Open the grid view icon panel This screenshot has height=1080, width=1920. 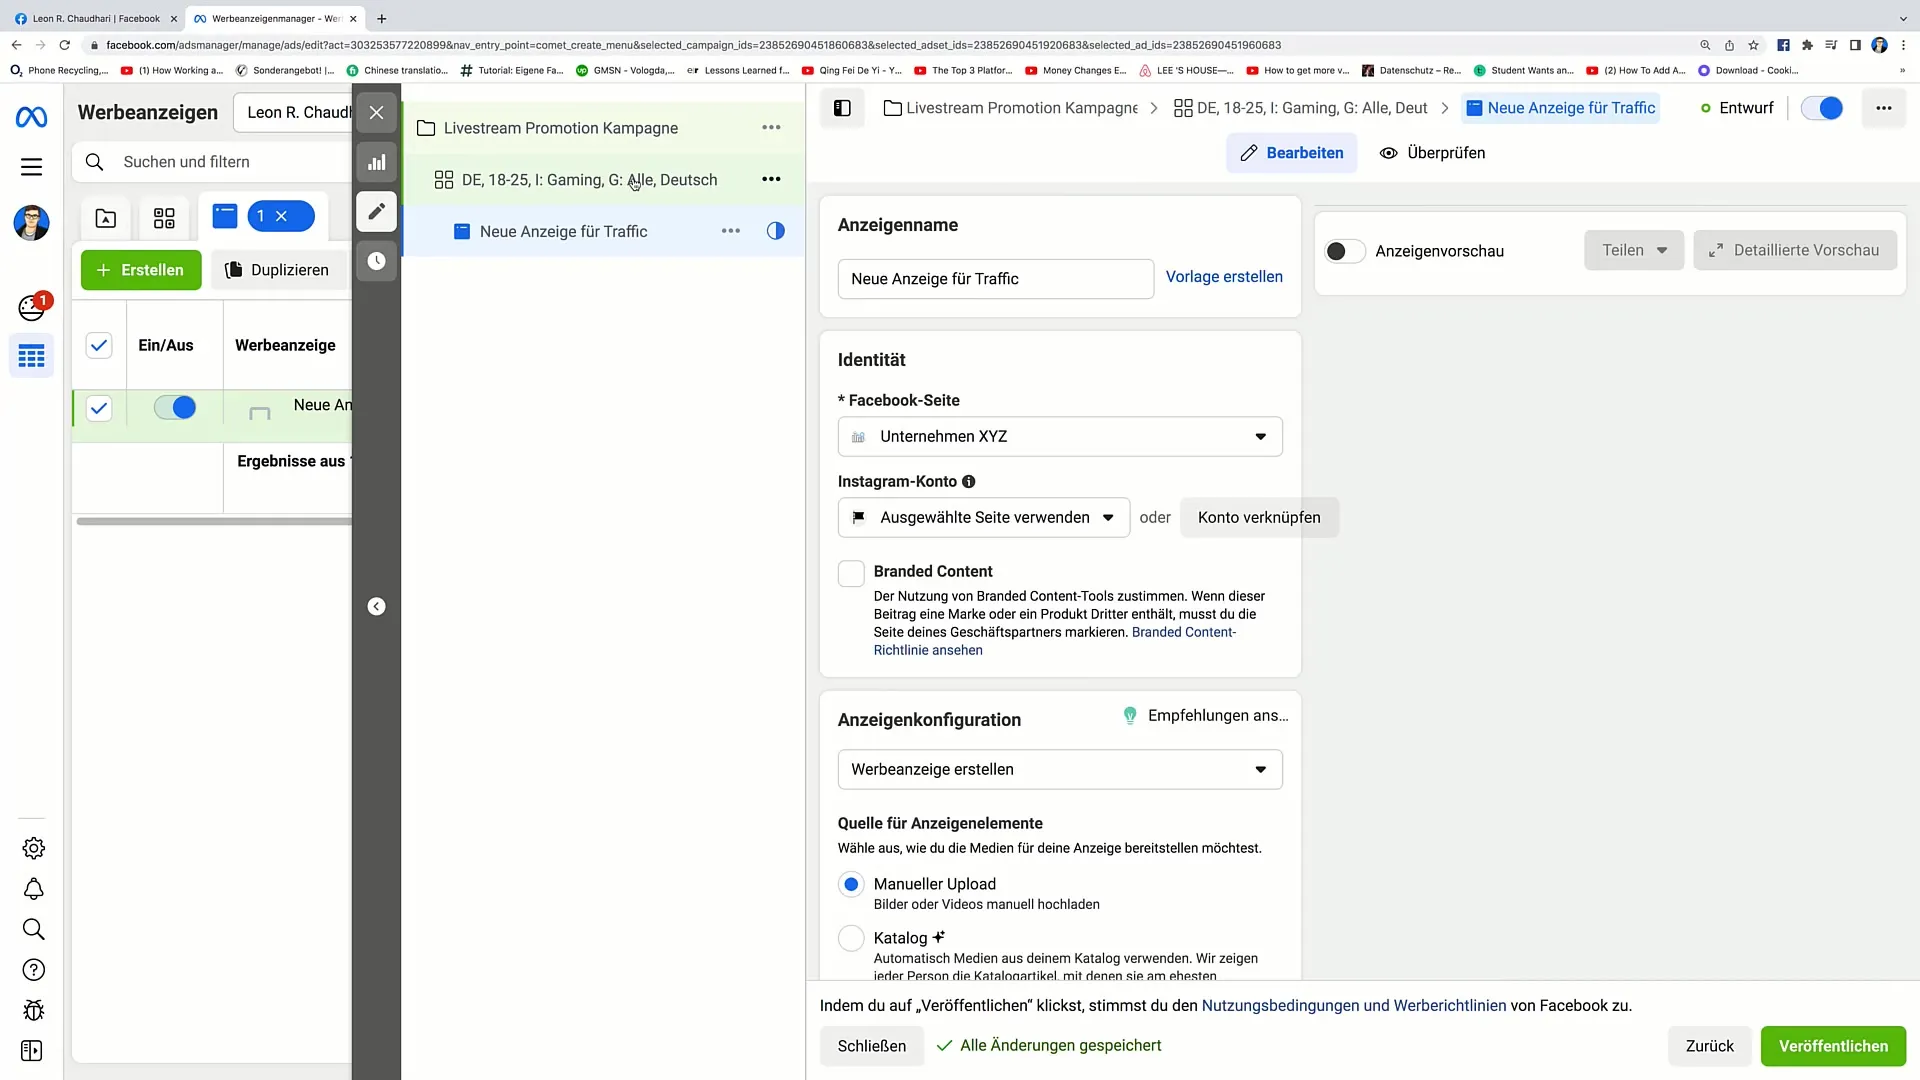pos(164,216)
